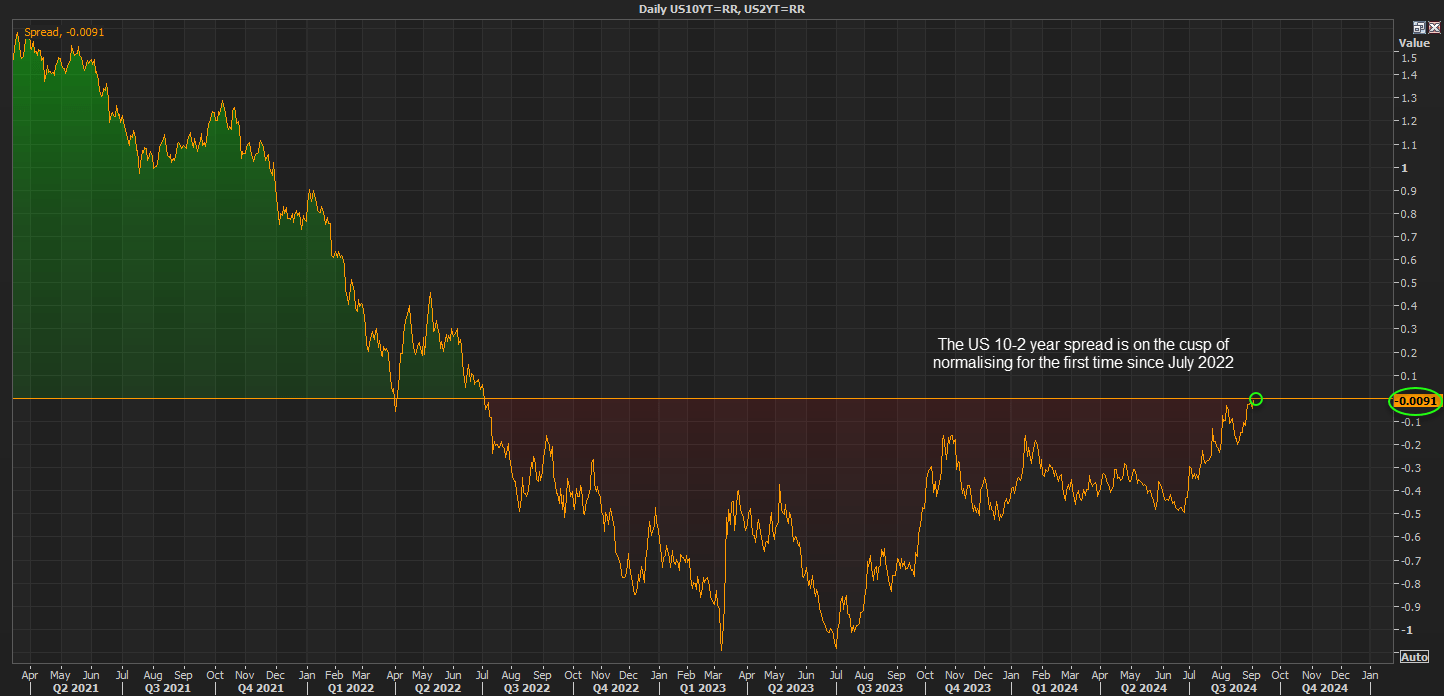1444x696 pixels.
Task: Click the panel maximize/restore icon at top right
Action: pyautogui.click(x=1419, y=28)
